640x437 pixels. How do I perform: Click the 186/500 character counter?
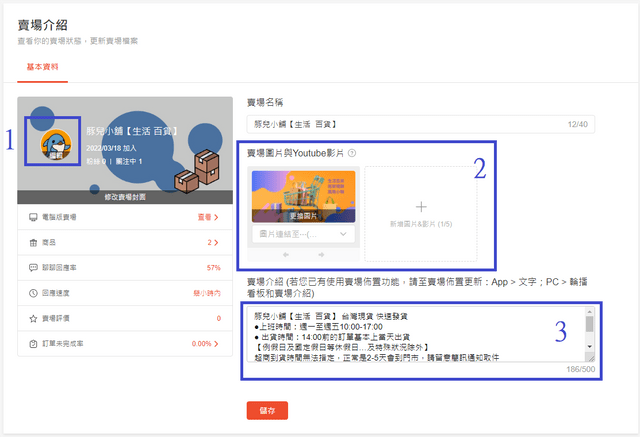(580, 369)
